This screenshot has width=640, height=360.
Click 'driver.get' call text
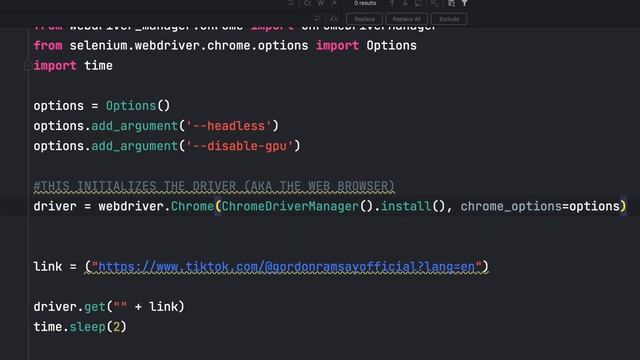69,307
